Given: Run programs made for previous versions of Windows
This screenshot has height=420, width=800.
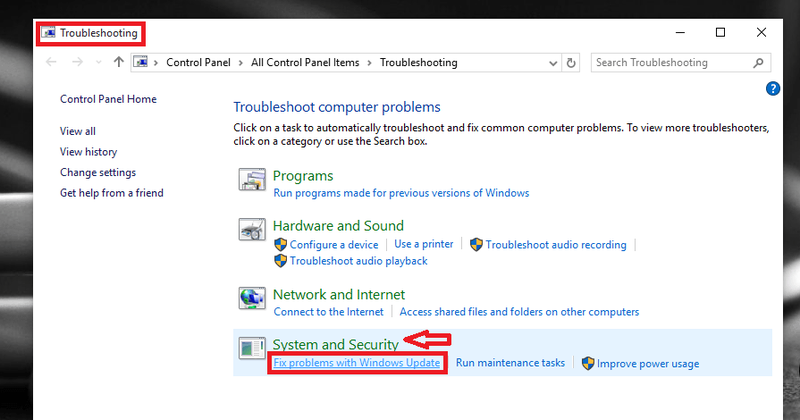Looking at the screenshot, I should [401, 193].
